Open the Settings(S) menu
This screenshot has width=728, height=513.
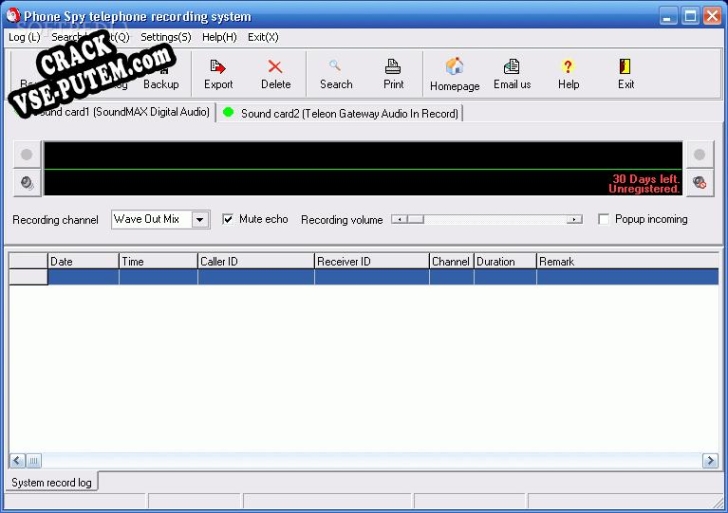166,37
